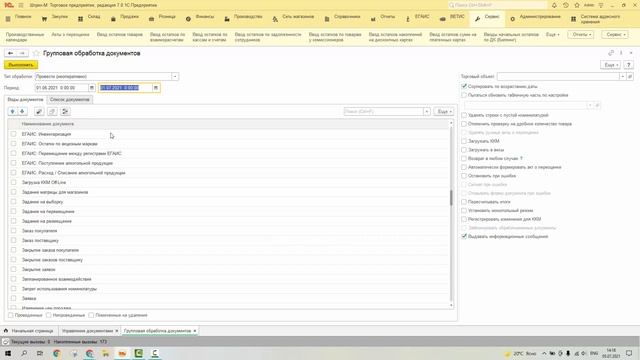Open the Администрирование section

536,17
